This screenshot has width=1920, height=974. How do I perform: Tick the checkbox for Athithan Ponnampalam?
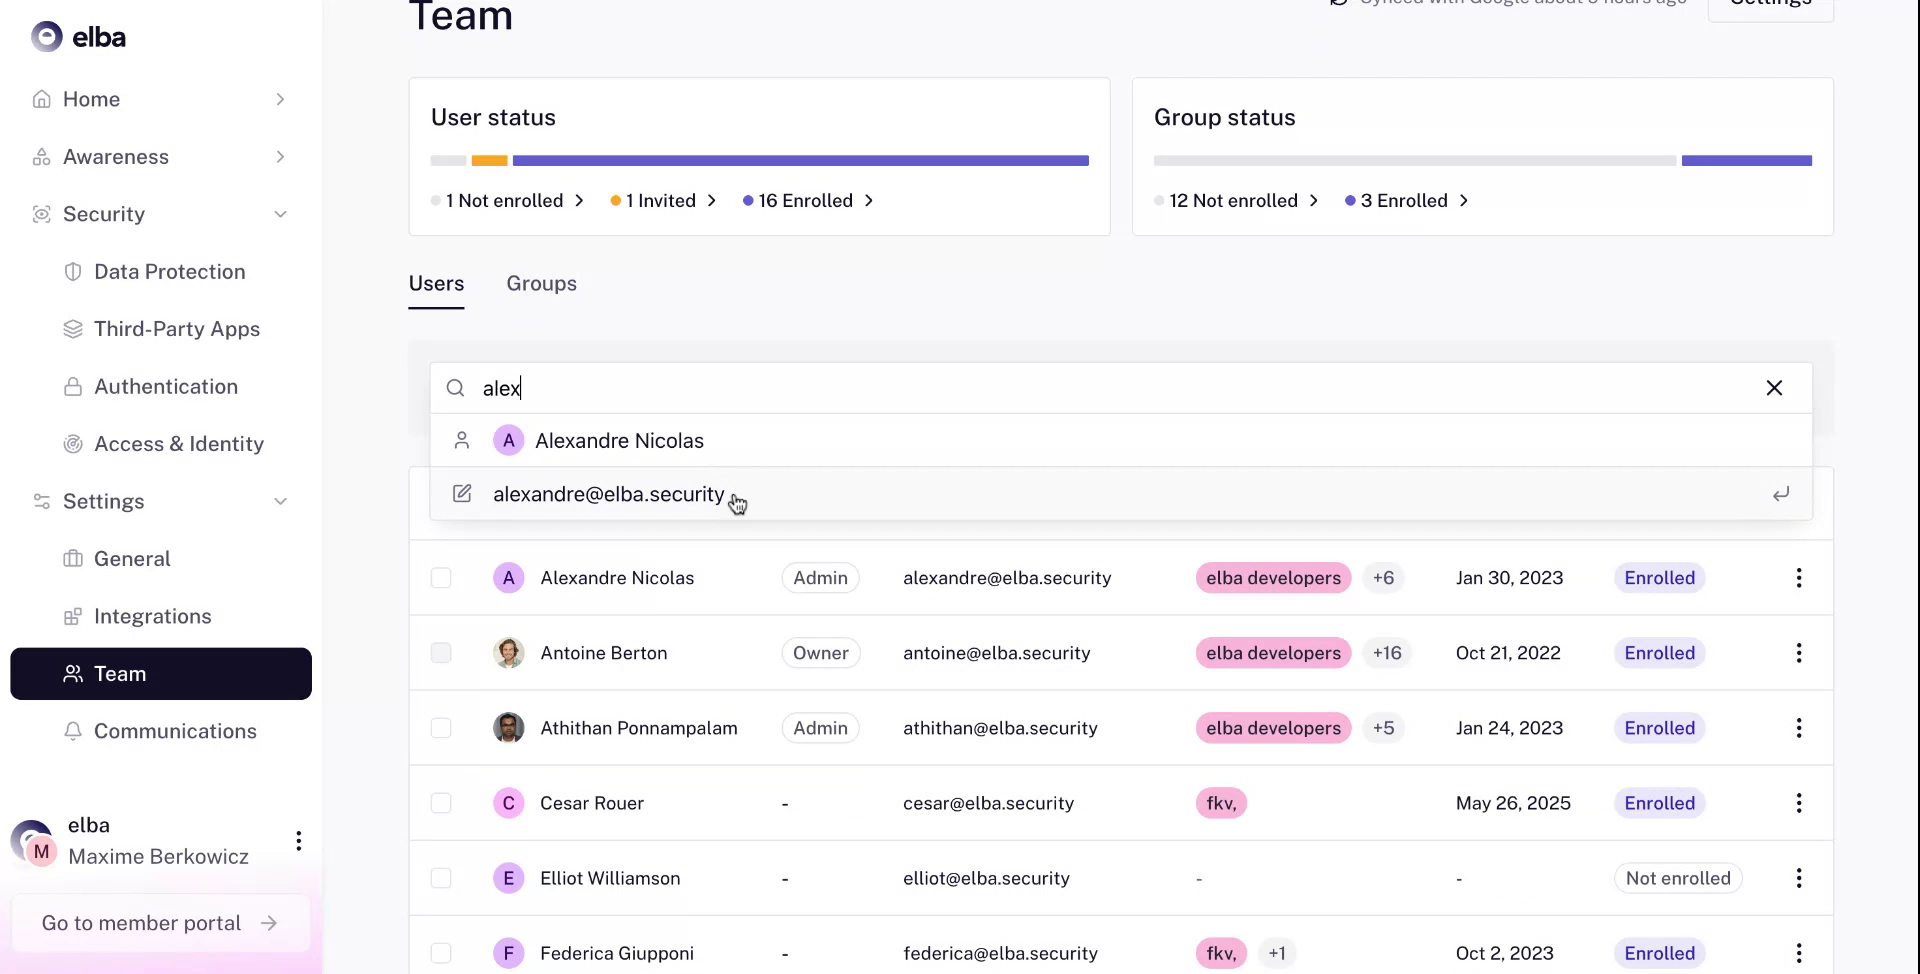click(441, 728)
